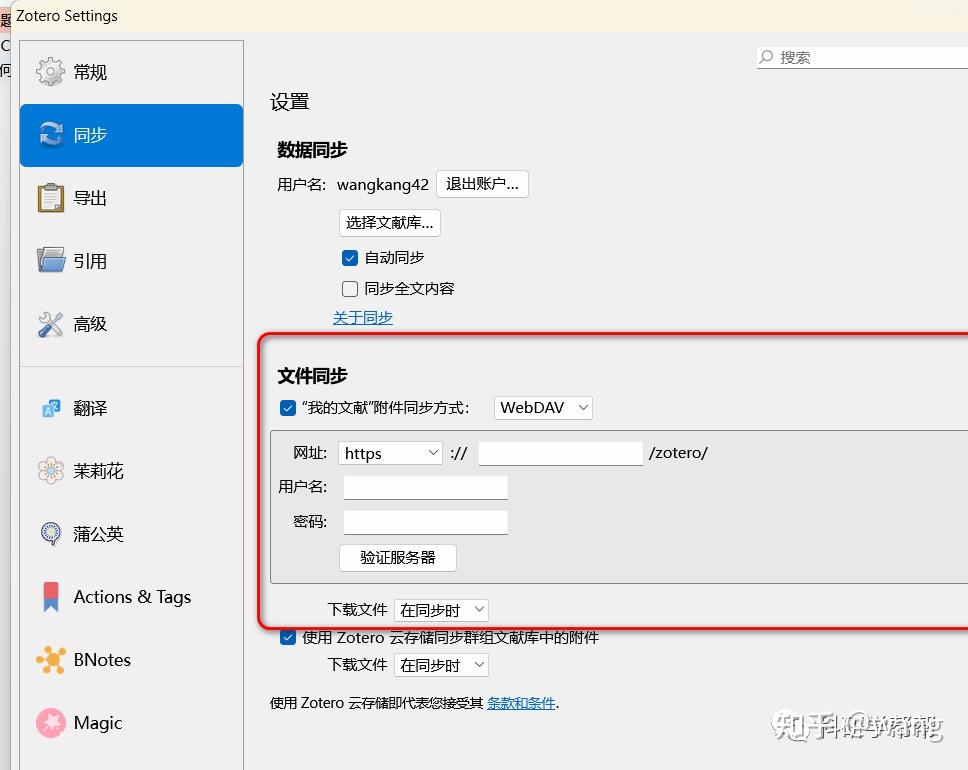968x770 pixels.
Task: Open the https protocol dropdown
Action: (x=390, y=453)
